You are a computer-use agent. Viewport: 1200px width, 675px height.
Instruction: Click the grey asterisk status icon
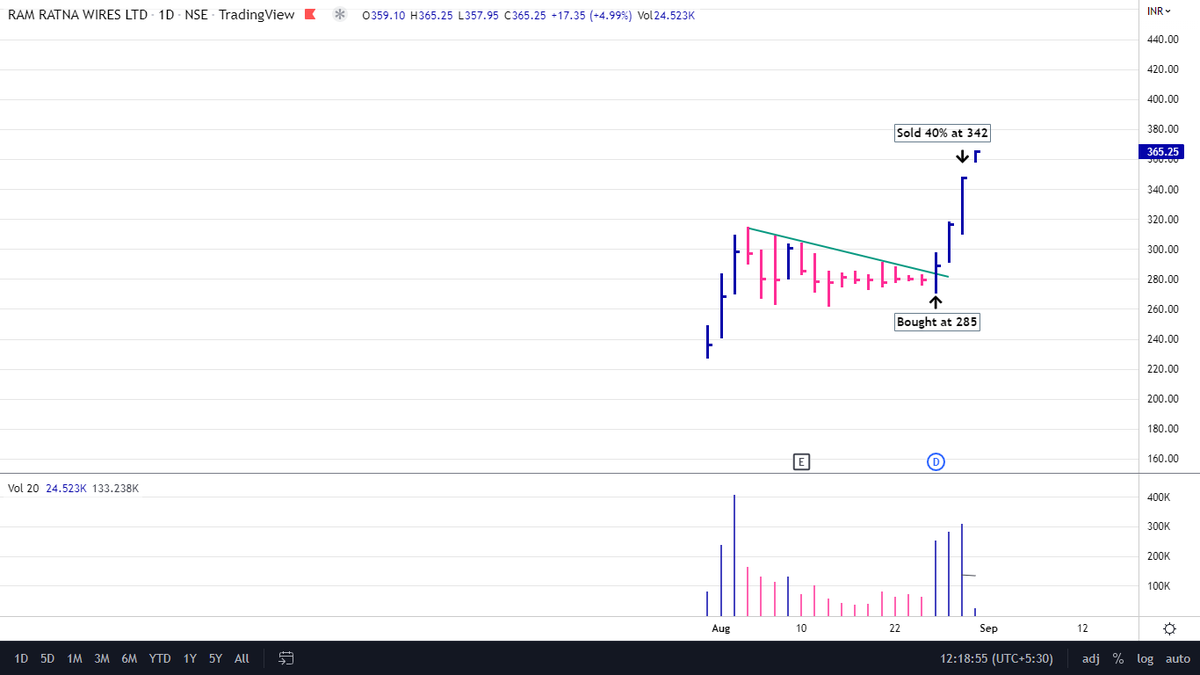pos(340,14)
